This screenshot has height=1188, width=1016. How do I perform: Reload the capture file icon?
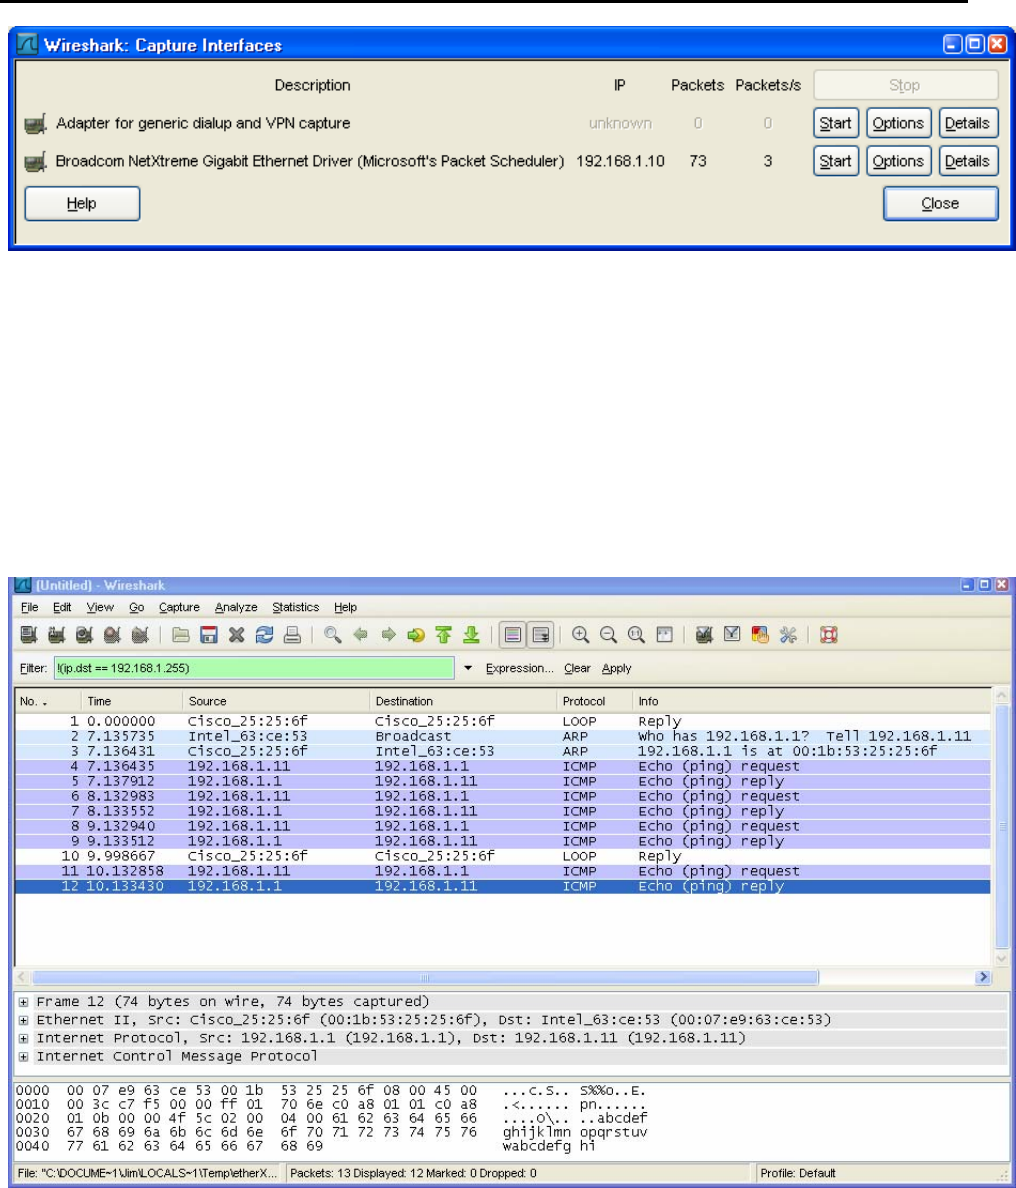[x=264, y=635]
